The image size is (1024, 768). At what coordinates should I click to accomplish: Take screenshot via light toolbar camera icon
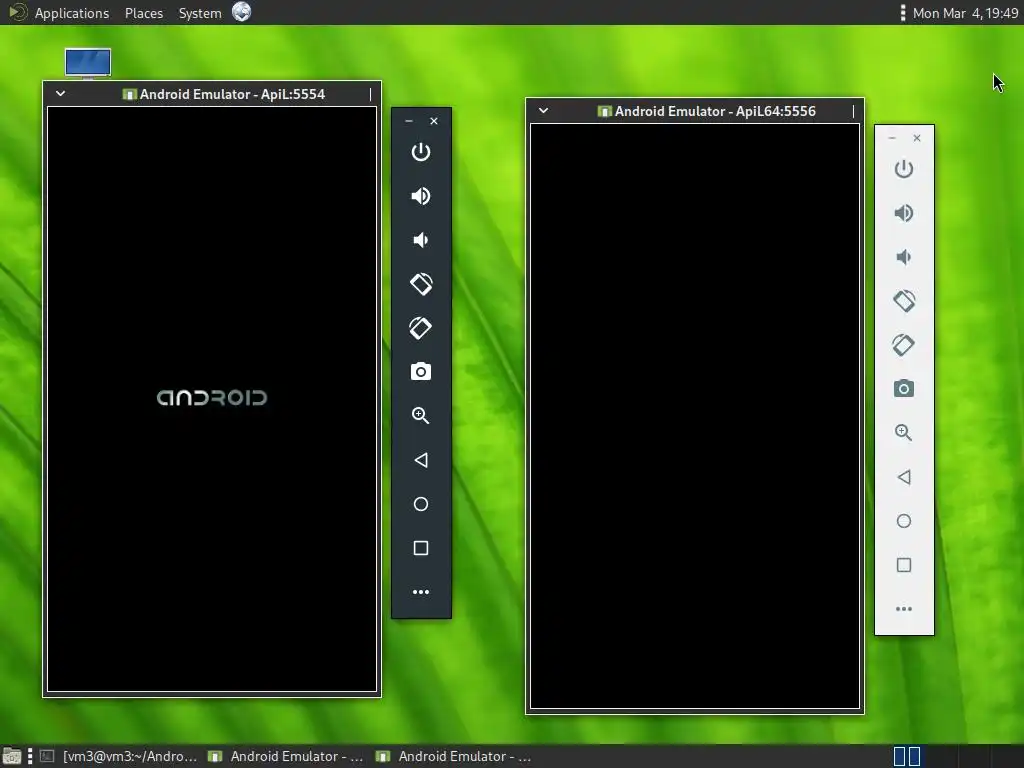904,389
